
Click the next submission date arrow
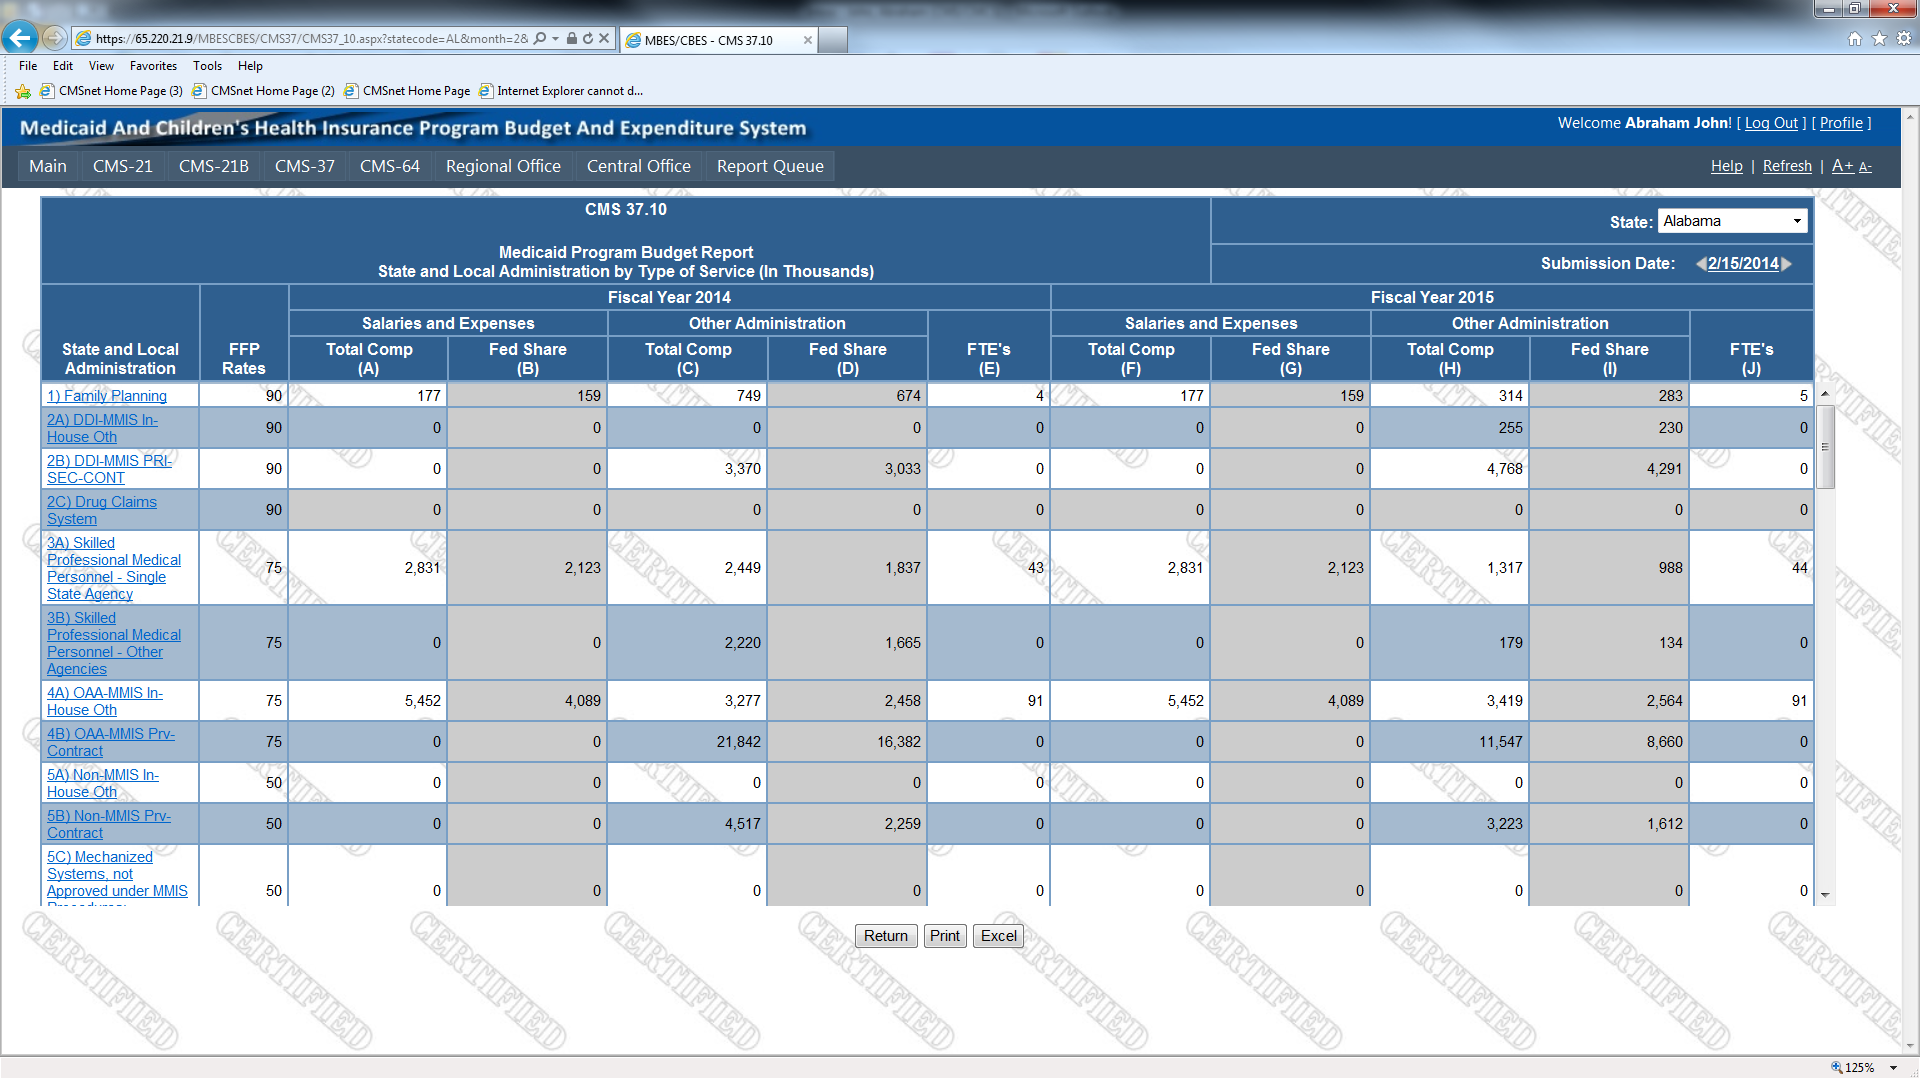click(1787, 264)
